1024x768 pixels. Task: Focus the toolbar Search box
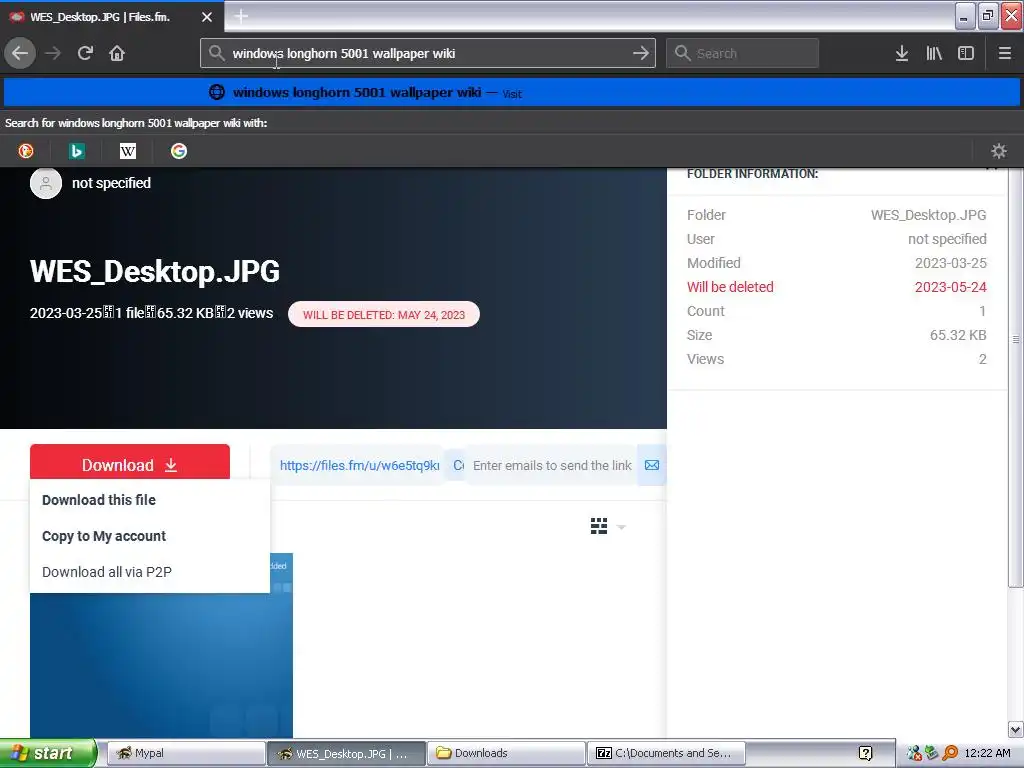click(x=742, y=54)
